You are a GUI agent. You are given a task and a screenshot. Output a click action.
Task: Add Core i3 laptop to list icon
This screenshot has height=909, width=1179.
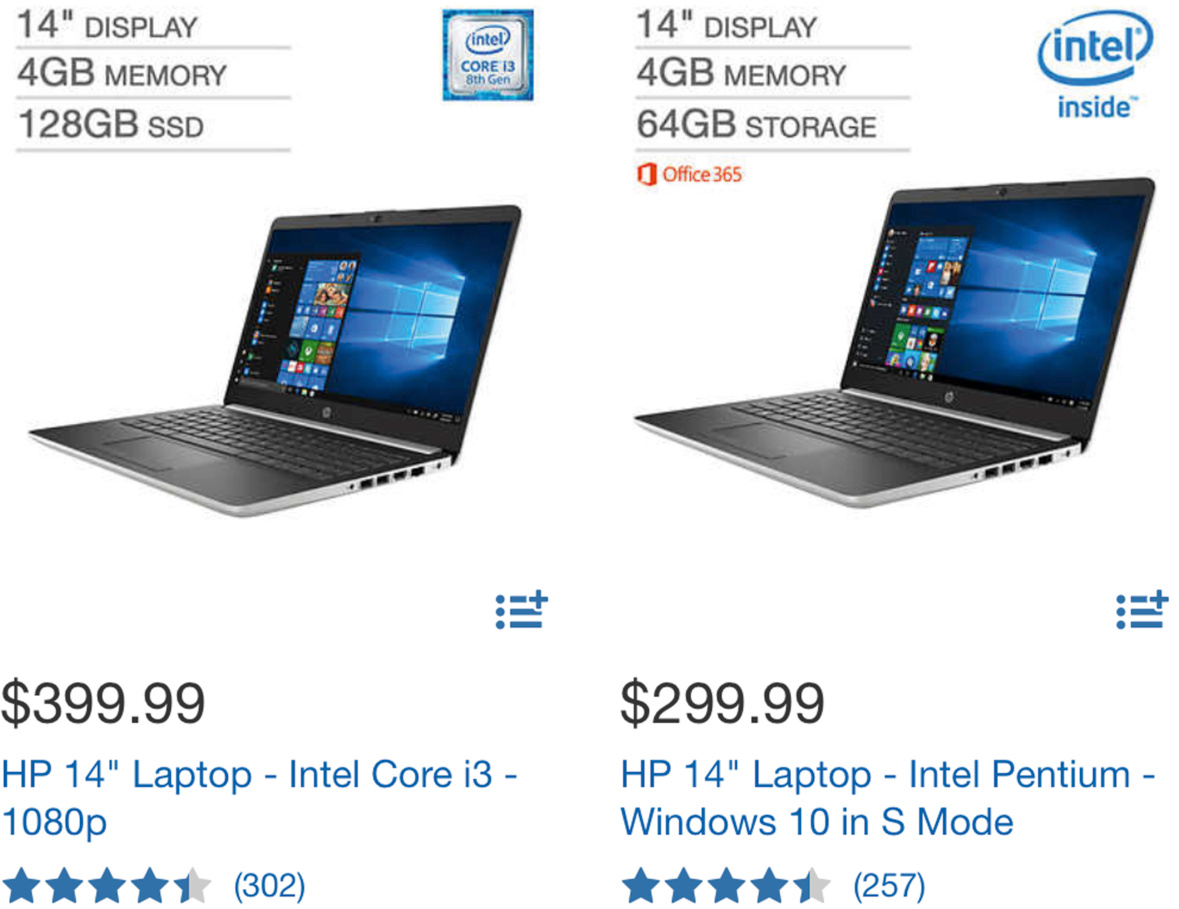coord(522,611)
